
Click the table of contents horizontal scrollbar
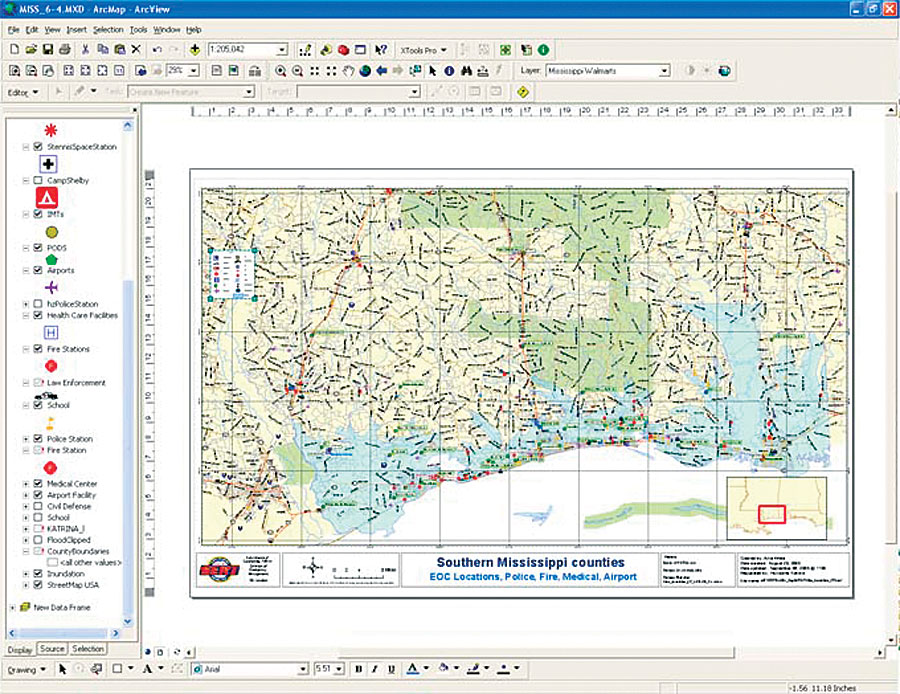pos(64,633)
